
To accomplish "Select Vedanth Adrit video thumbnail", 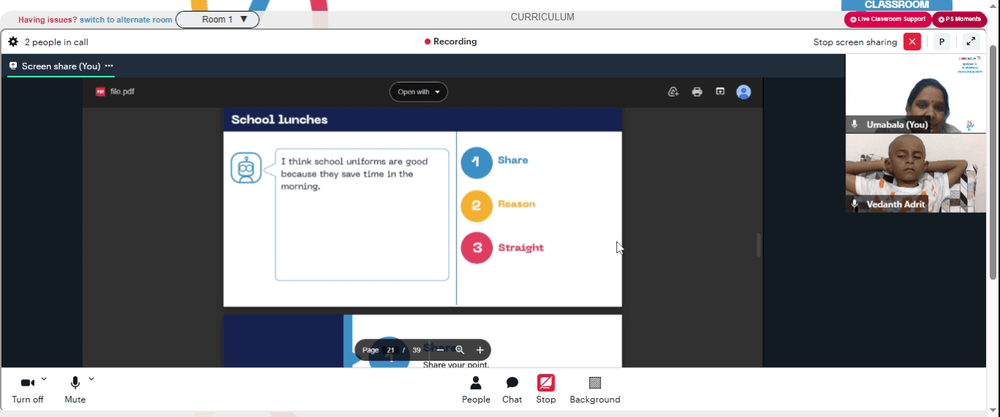I will [915, 173].
